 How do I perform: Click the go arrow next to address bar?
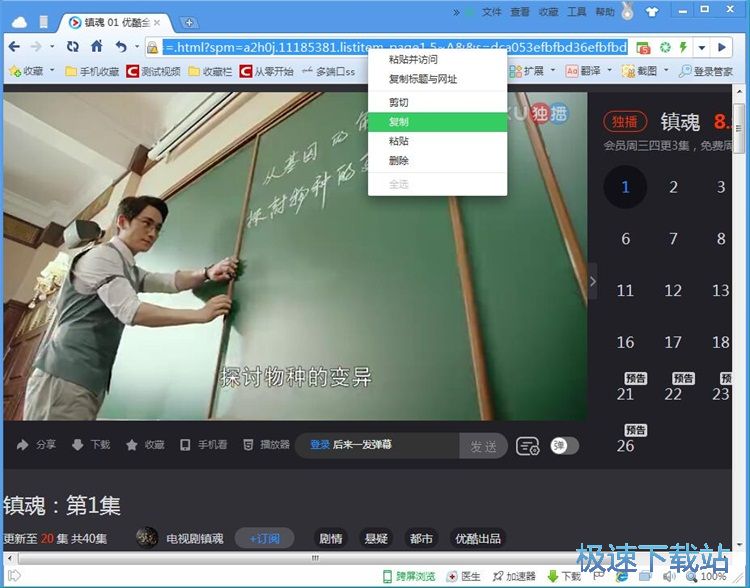click(x=722, y=47)
